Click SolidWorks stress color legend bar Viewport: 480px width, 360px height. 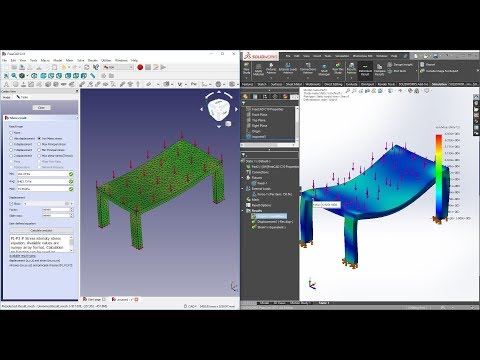pyautogui.click(x=439, y=177)
